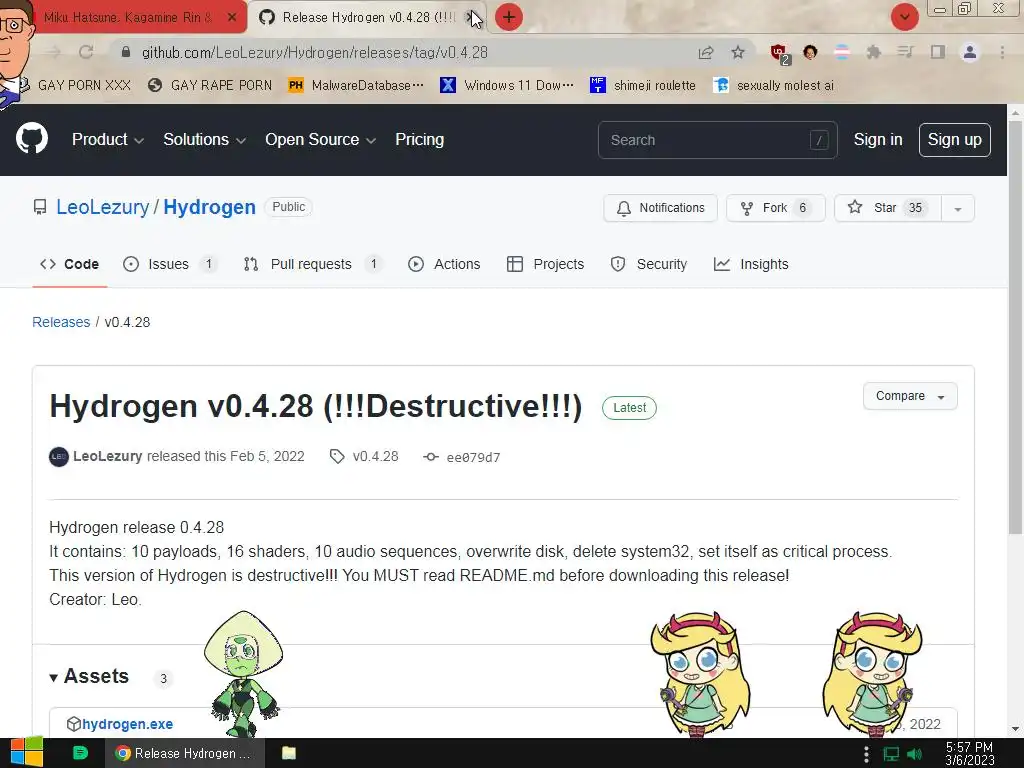Collapse the Assets section

[x=89, y=677]
